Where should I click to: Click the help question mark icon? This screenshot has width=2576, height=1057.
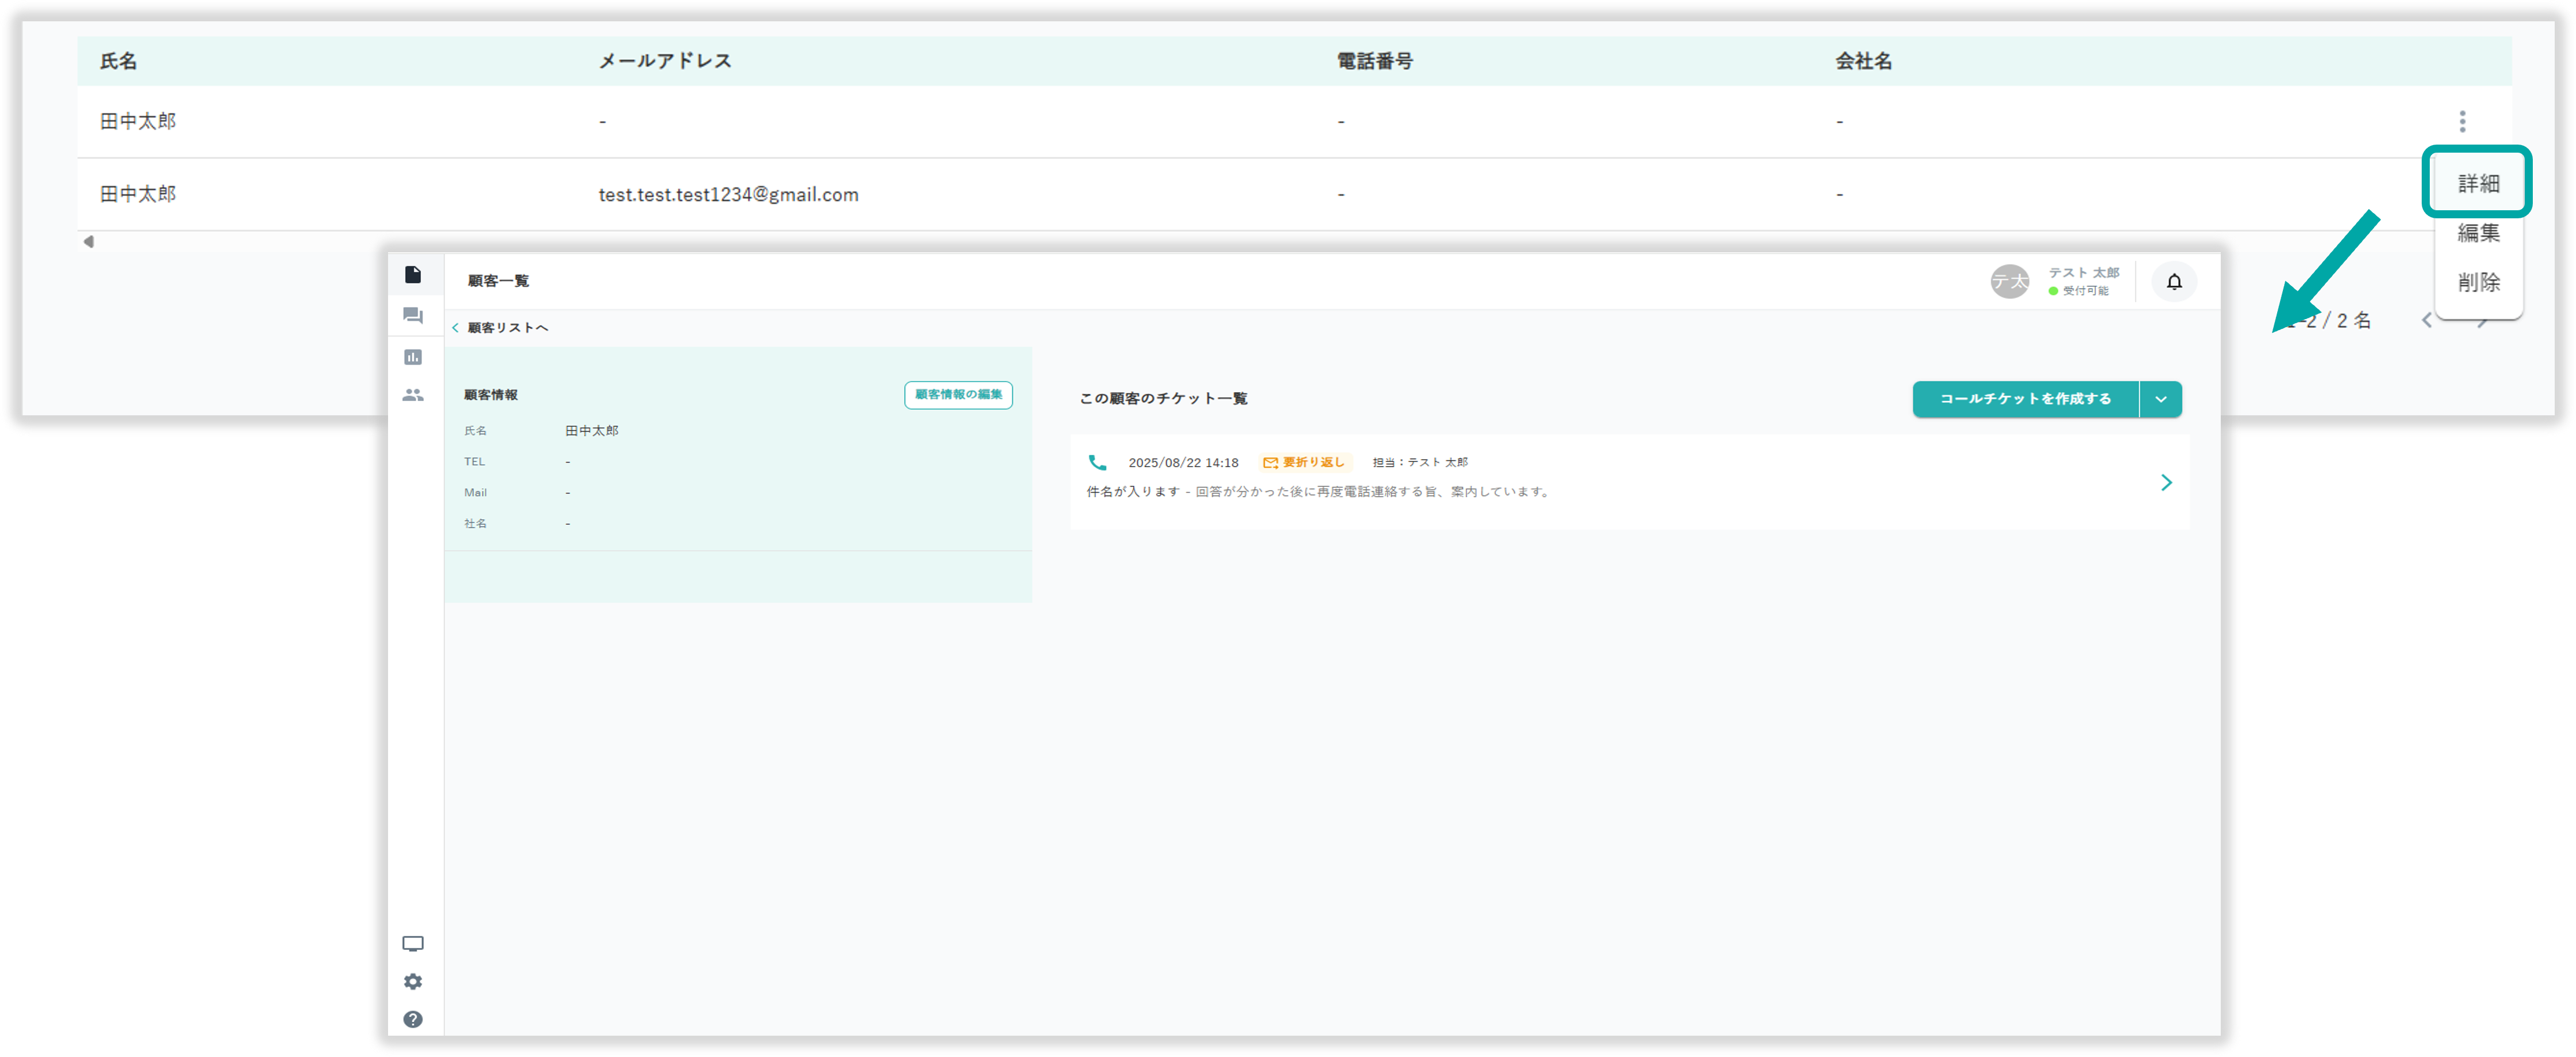(x=412, y=1019)
